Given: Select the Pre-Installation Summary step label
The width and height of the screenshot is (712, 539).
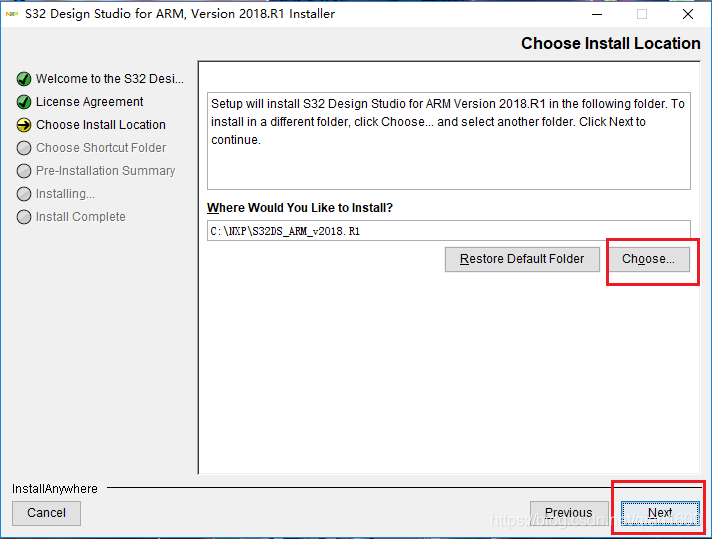Looking at the screenshot, I should (x=105, y=171).
